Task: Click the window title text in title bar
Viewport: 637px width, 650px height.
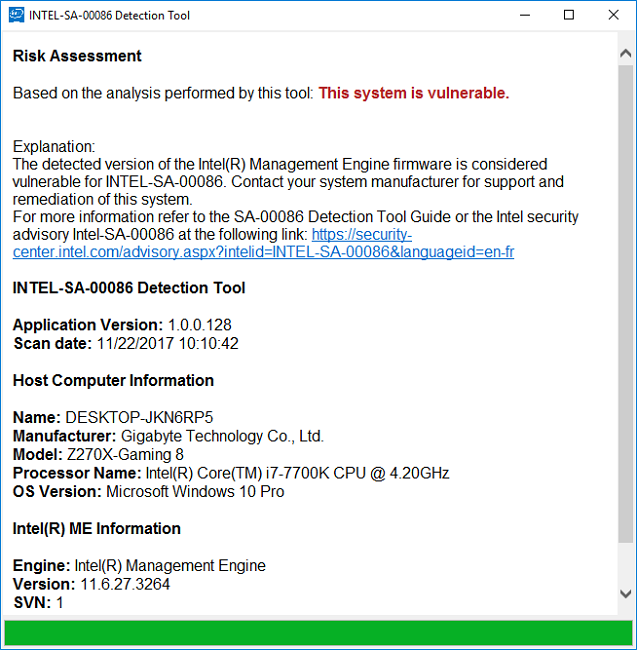Action: [109, 15]
